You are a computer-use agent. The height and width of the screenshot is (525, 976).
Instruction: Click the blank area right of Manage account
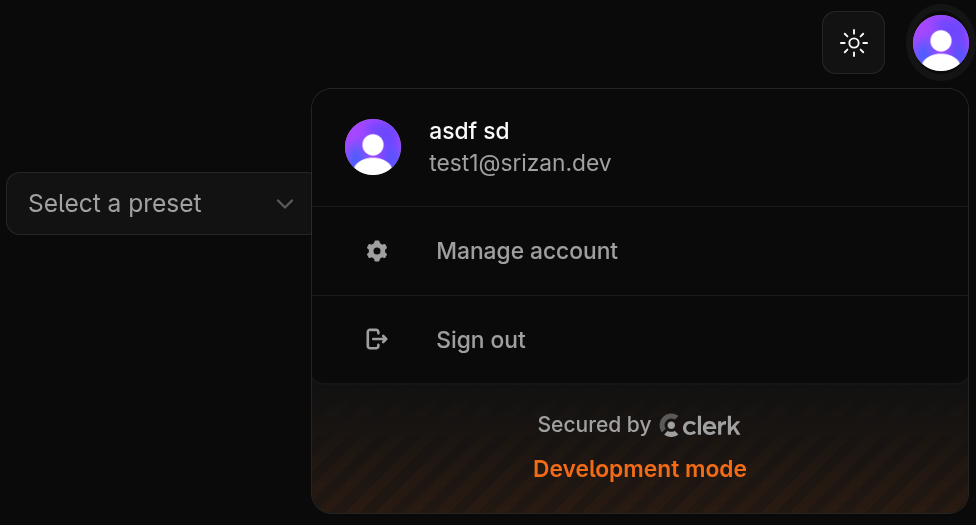[800, 251]
